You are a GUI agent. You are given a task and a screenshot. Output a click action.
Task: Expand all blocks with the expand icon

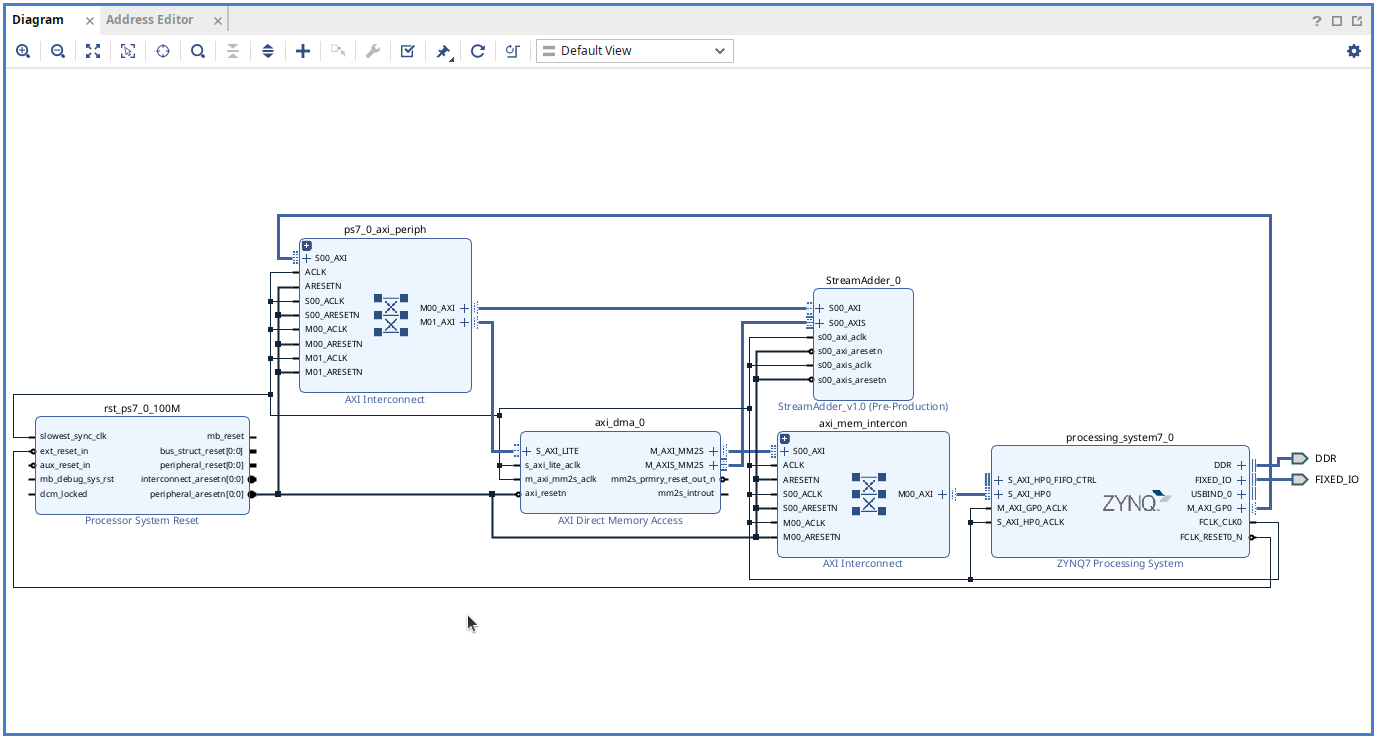click(268, 51)
